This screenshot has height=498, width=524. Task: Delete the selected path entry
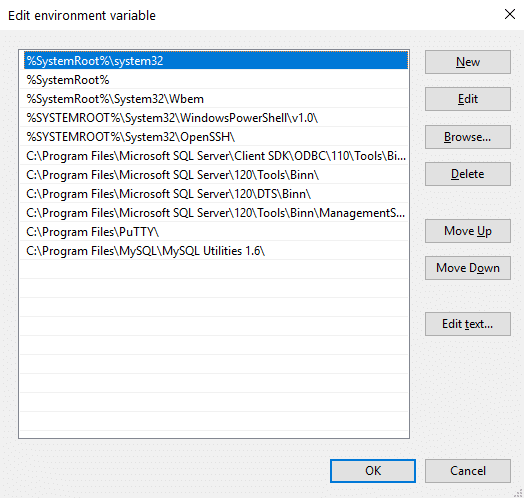pos(468,174)
